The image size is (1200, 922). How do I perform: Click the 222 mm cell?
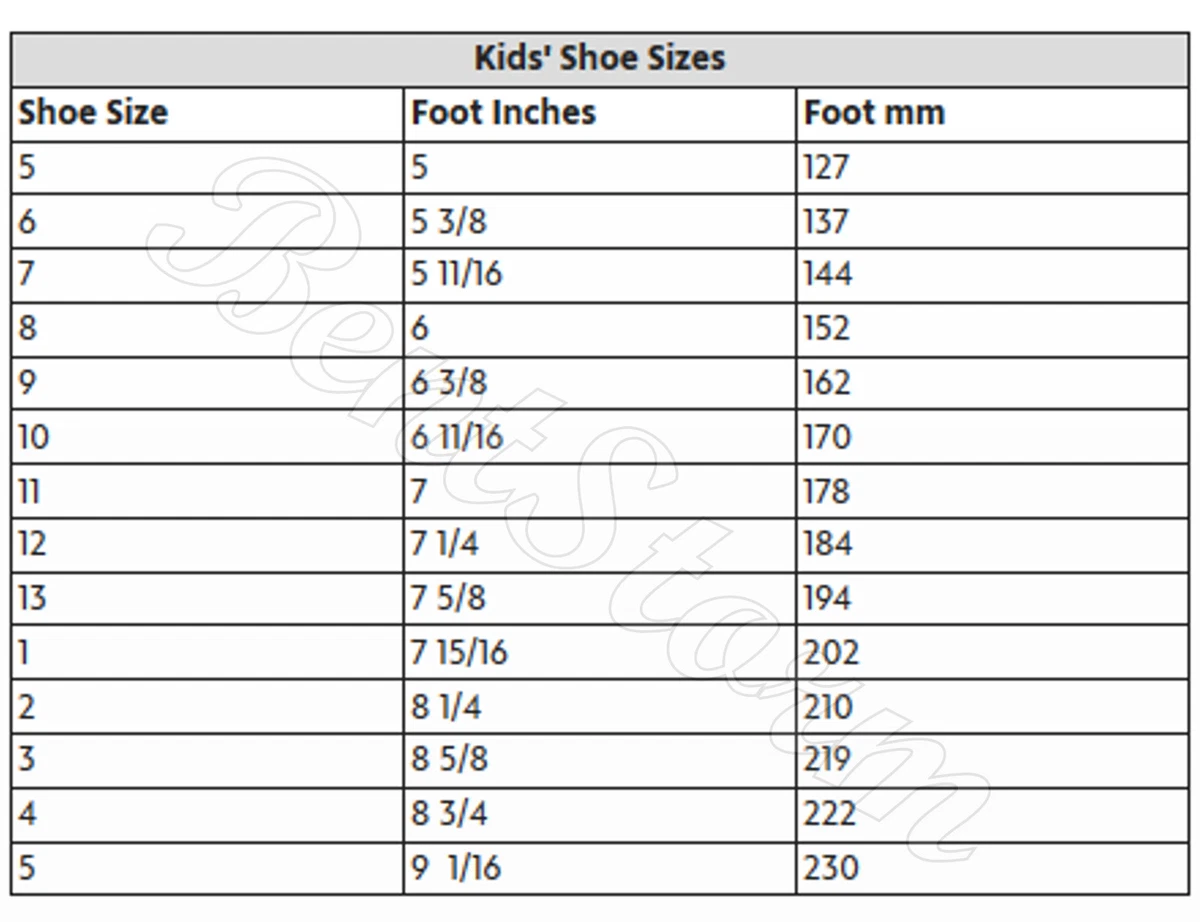coord(992,814)
